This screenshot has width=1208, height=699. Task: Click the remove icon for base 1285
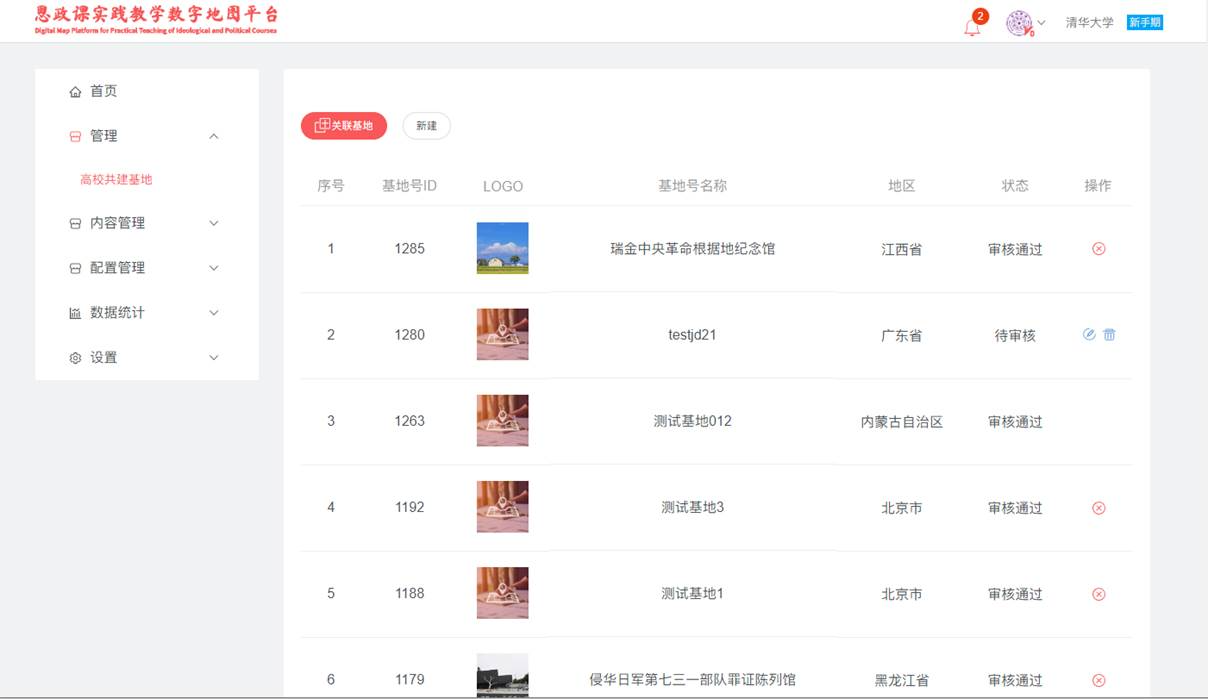(1098, 249)
